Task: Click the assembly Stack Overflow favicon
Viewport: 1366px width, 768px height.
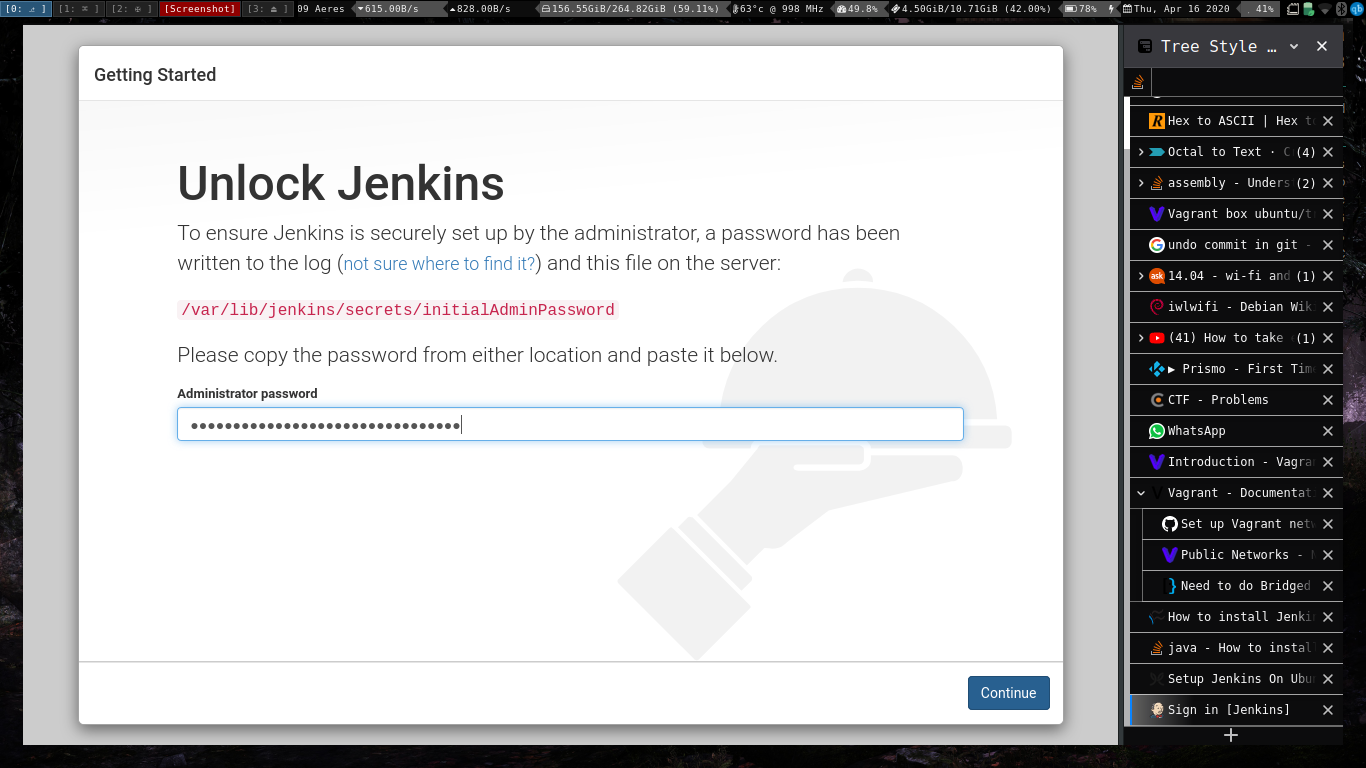Action: click(x=1157, y=183)
